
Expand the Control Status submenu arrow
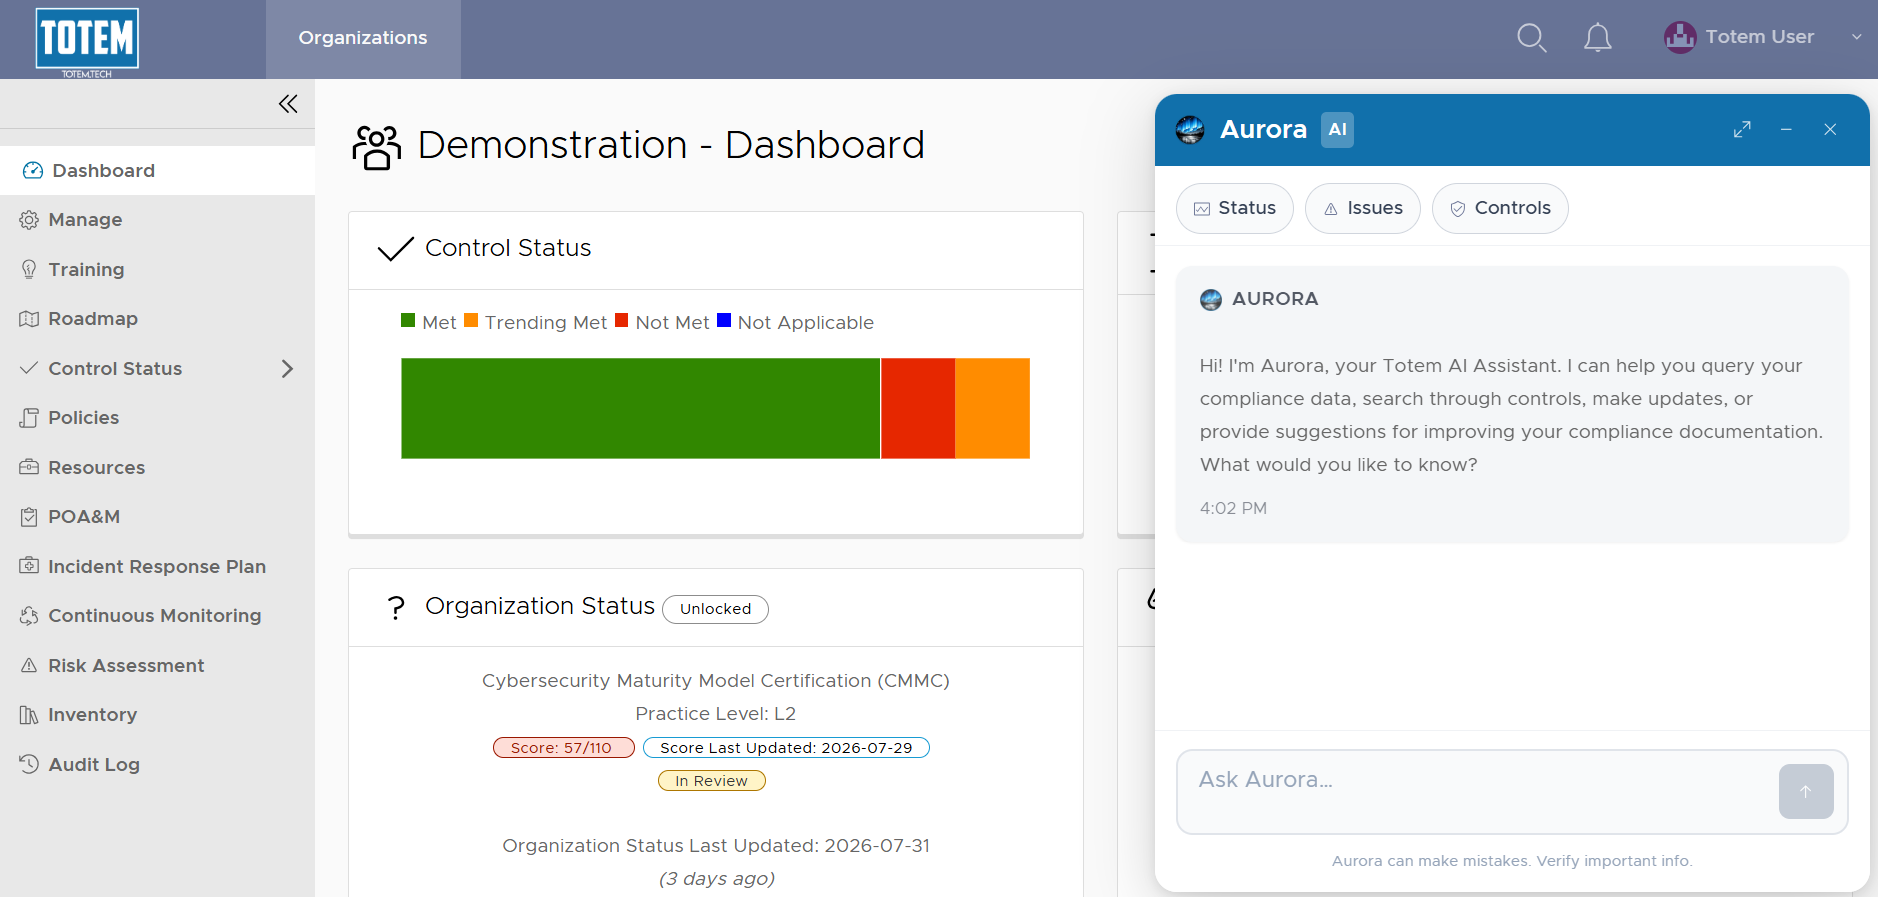pyautogui.click(x=288, y=369)
